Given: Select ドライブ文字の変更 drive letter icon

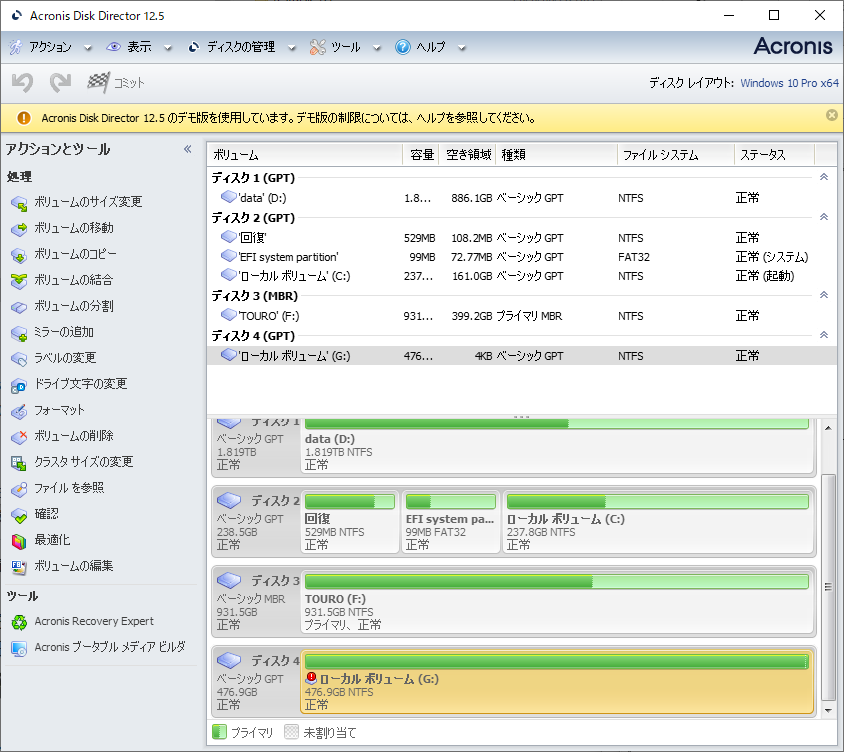Looking at the screenshot, I should [19, 385].
